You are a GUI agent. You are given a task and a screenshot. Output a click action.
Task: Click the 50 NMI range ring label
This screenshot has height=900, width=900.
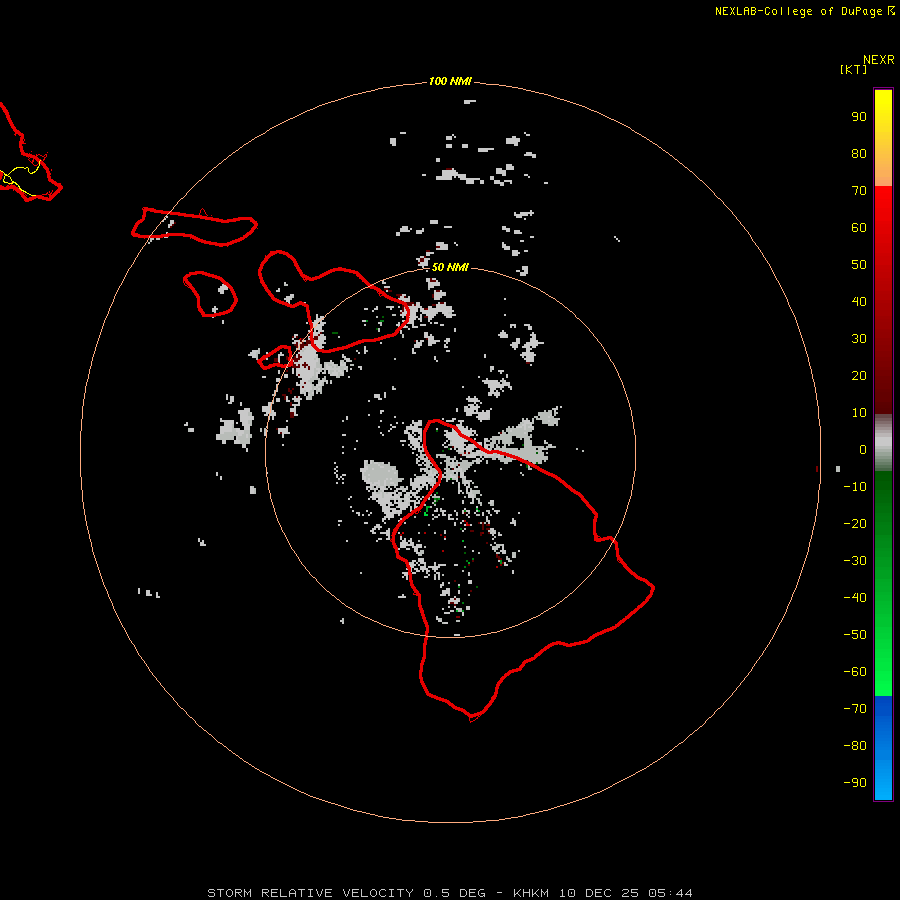[450, 267]
